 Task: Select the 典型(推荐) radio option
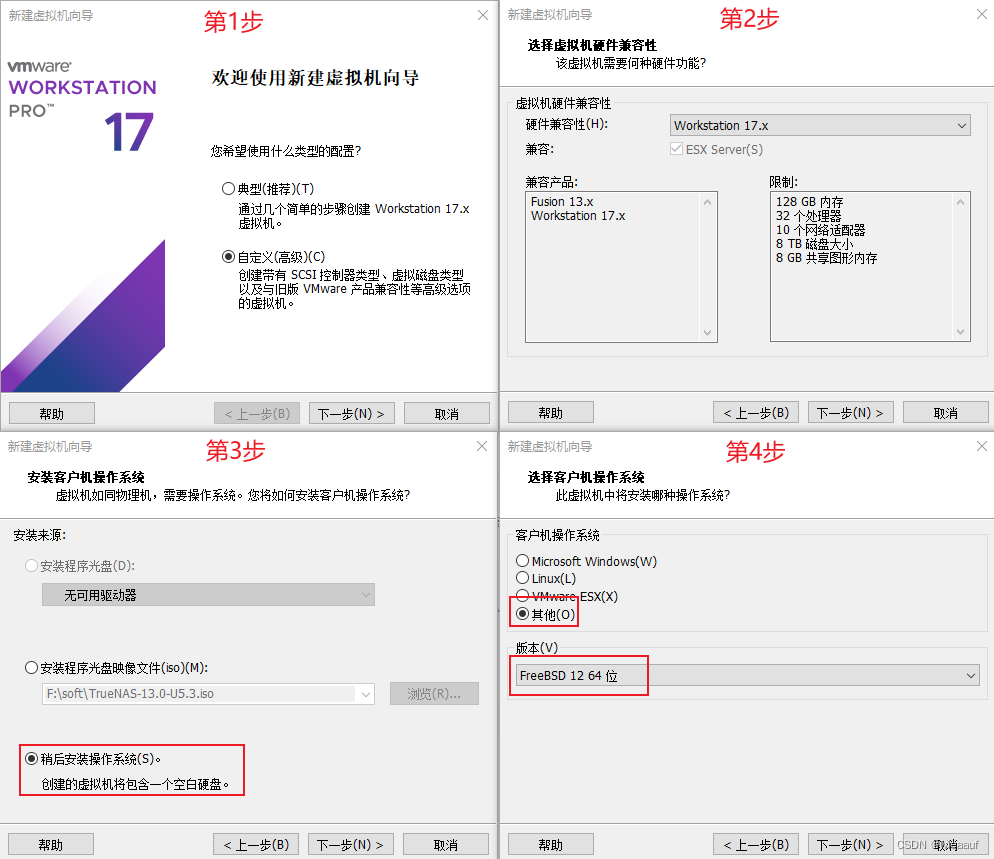(x=228, y=189)
